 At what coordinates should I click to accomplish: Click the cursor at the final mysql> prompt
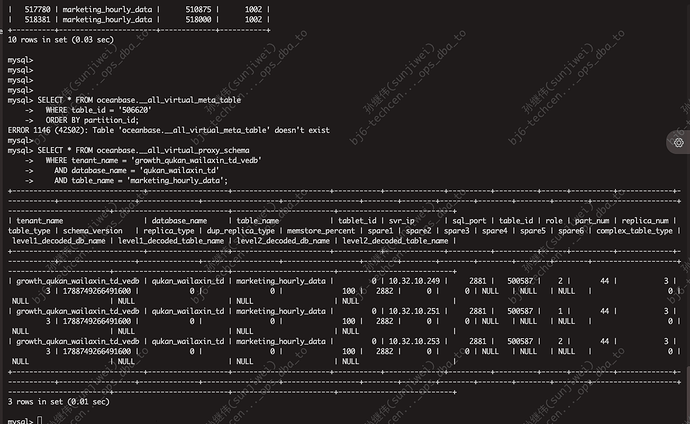[40, 420]
